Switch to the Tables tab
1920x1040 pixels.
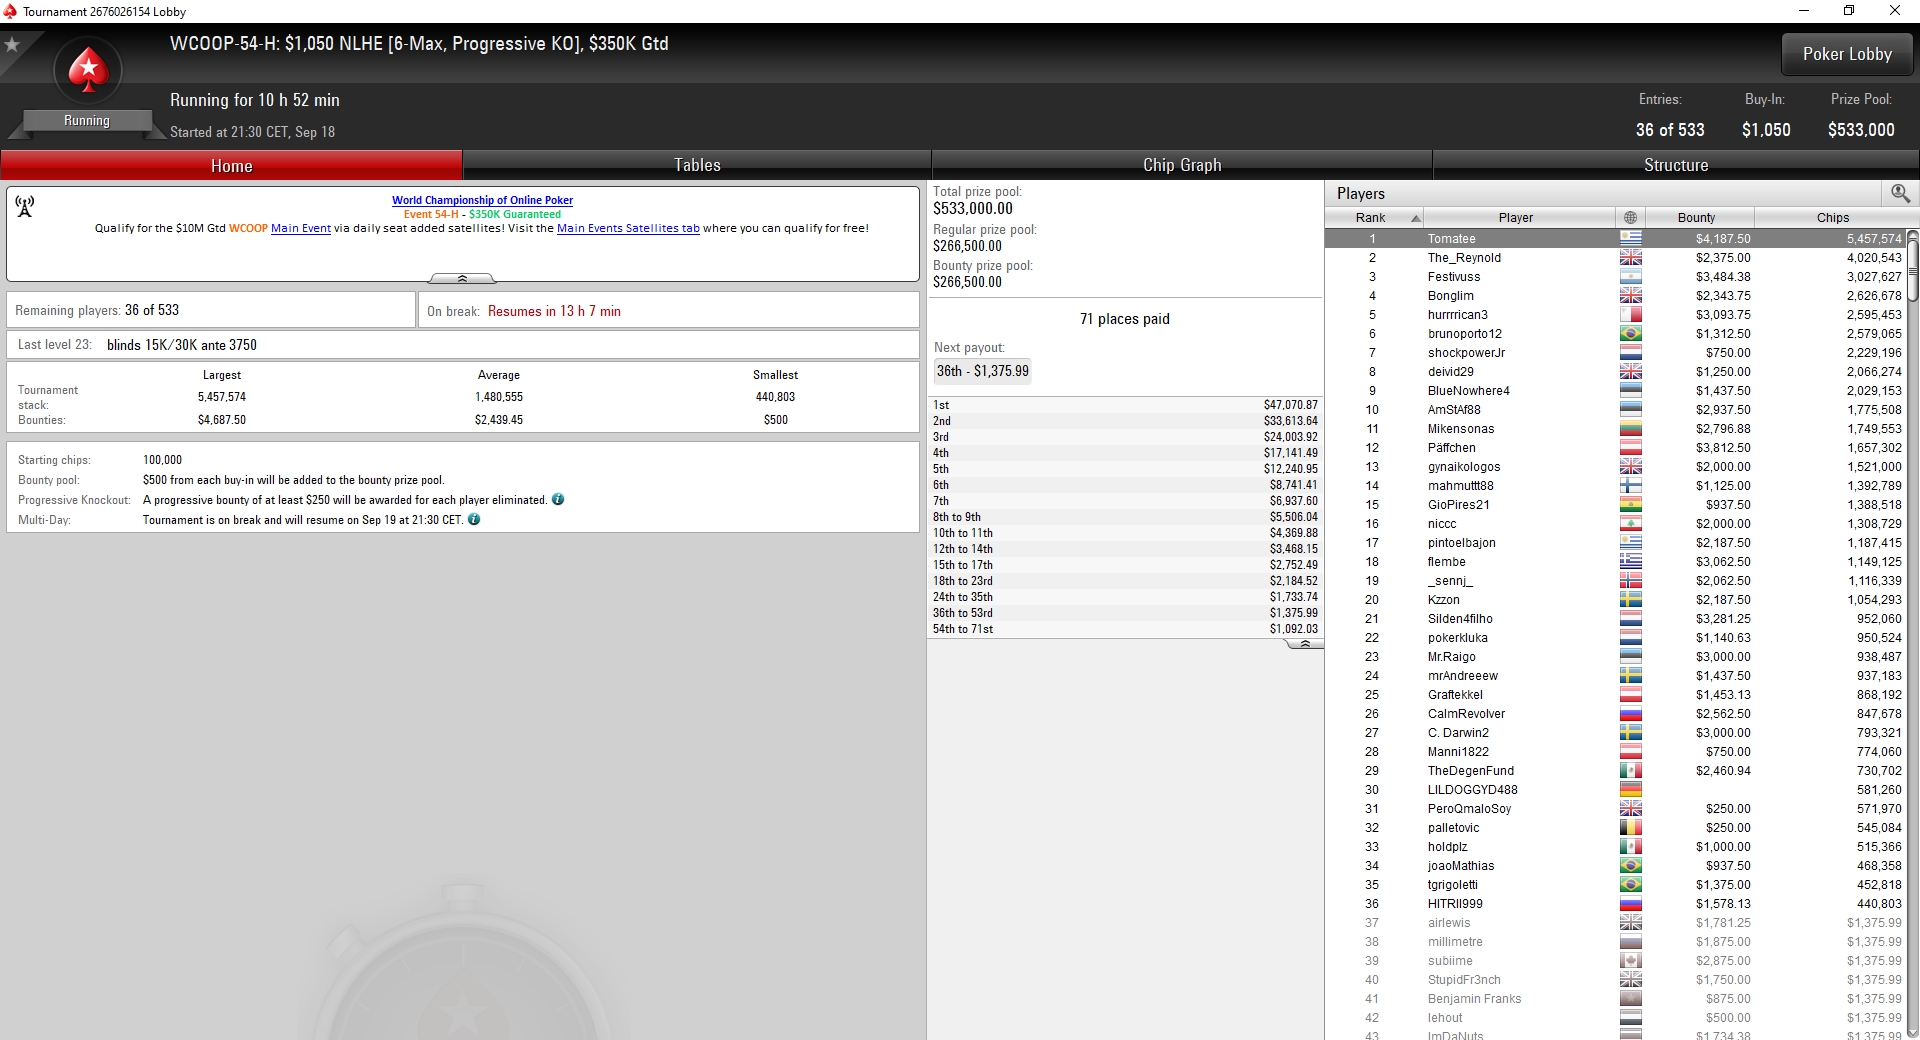point(697,165)
